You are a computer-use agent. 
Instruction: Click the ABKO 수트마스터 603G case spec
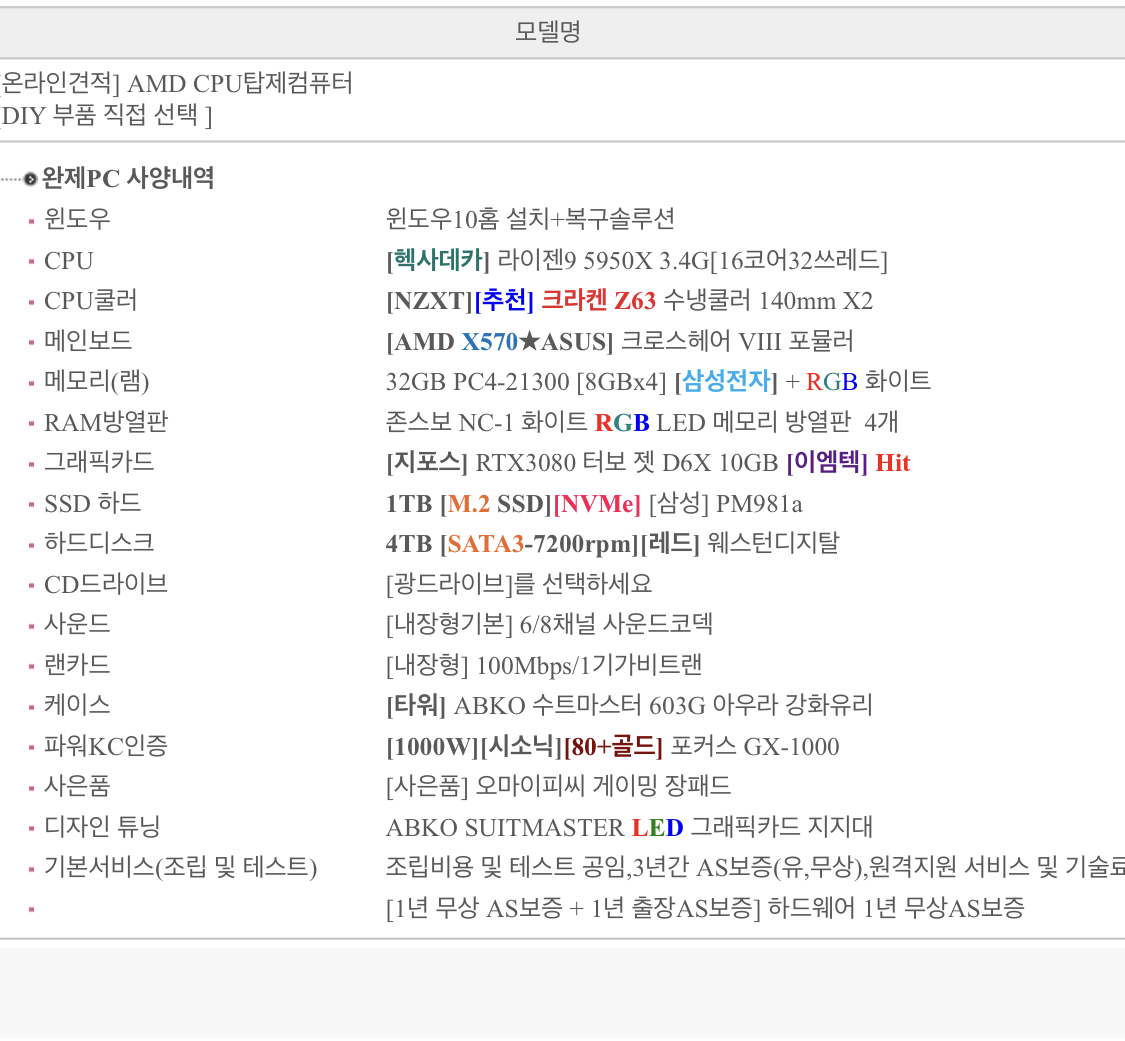click(x=629, y=705)
